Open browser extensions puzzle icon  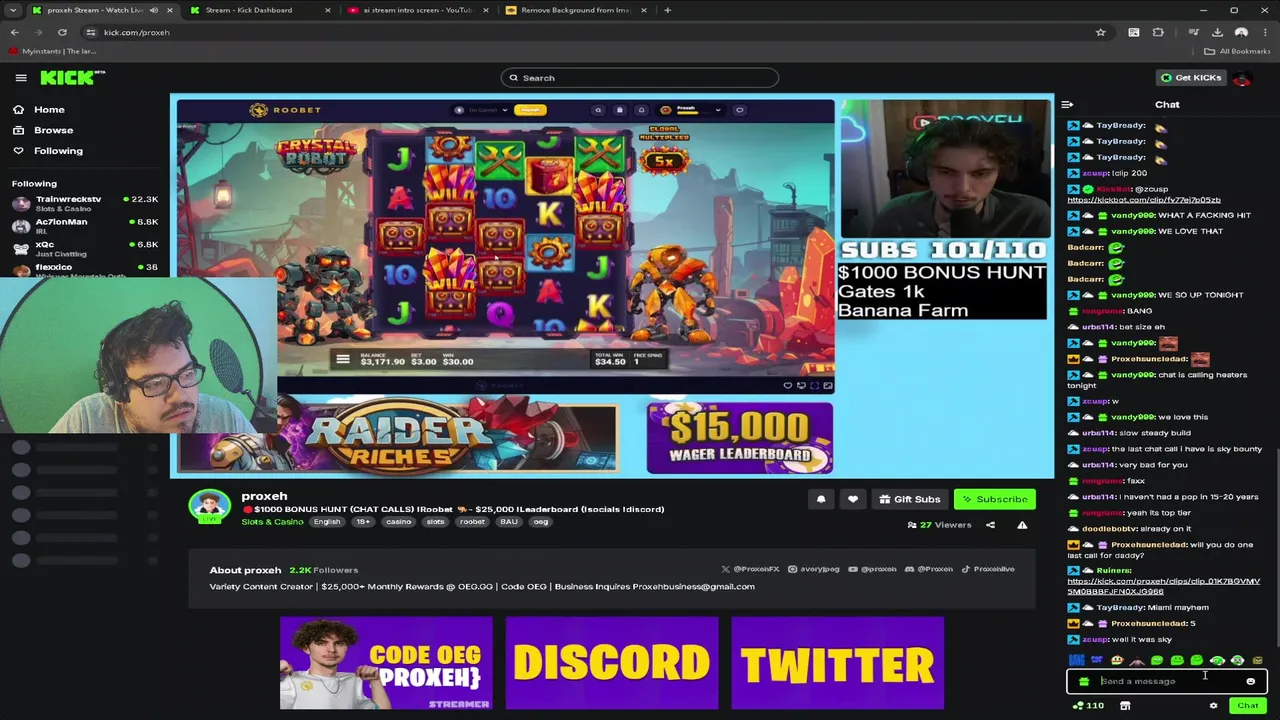(x=1158, y=32)
